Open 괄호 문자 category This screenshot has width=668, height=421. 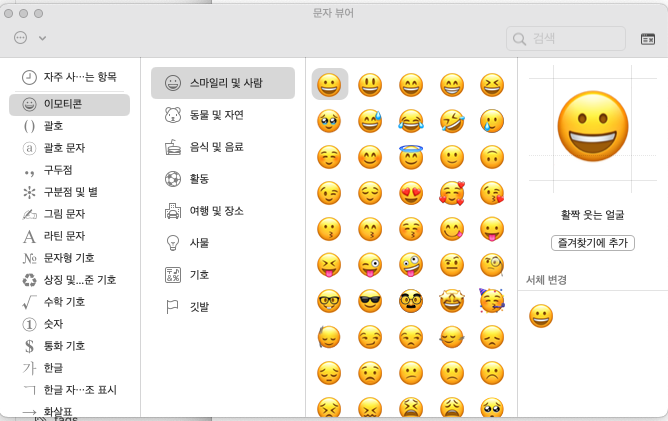point(69,148)
